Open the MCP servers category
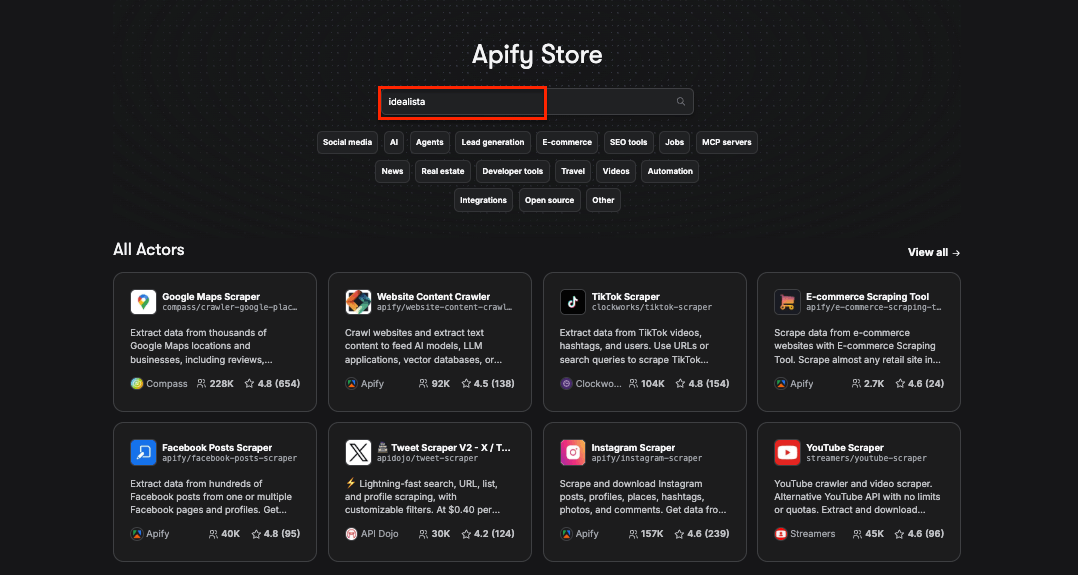This screenshot has height=575, width=1078. click(727, 142)
